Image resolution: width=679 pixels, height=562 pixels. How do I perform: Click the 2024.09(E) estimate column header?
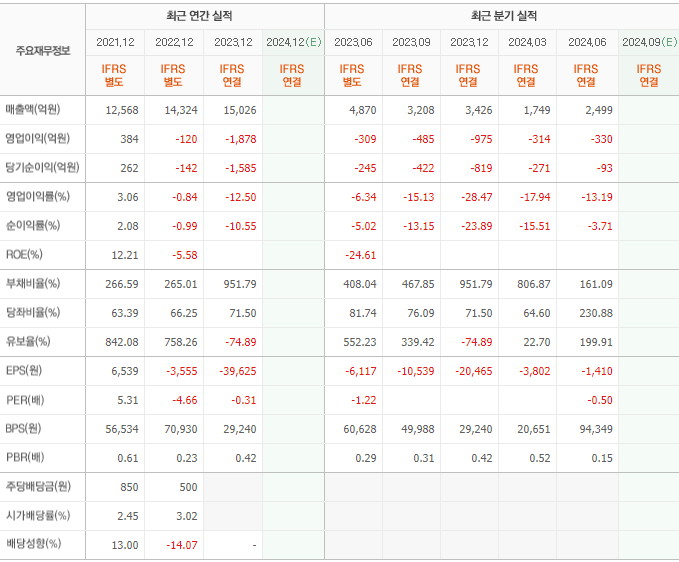(649, 42)
